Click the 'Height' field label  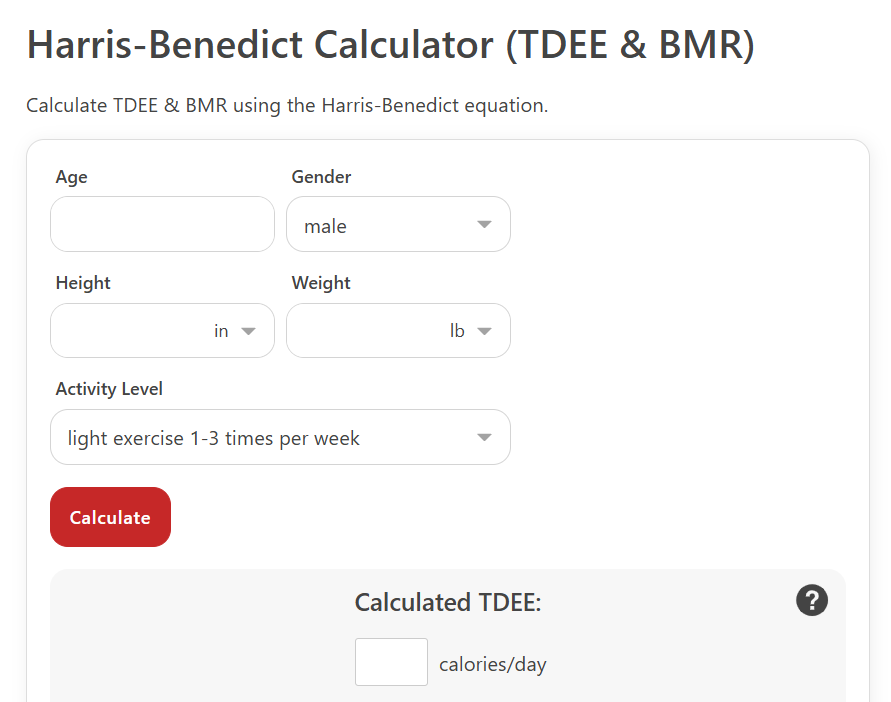tap(83, 283)
